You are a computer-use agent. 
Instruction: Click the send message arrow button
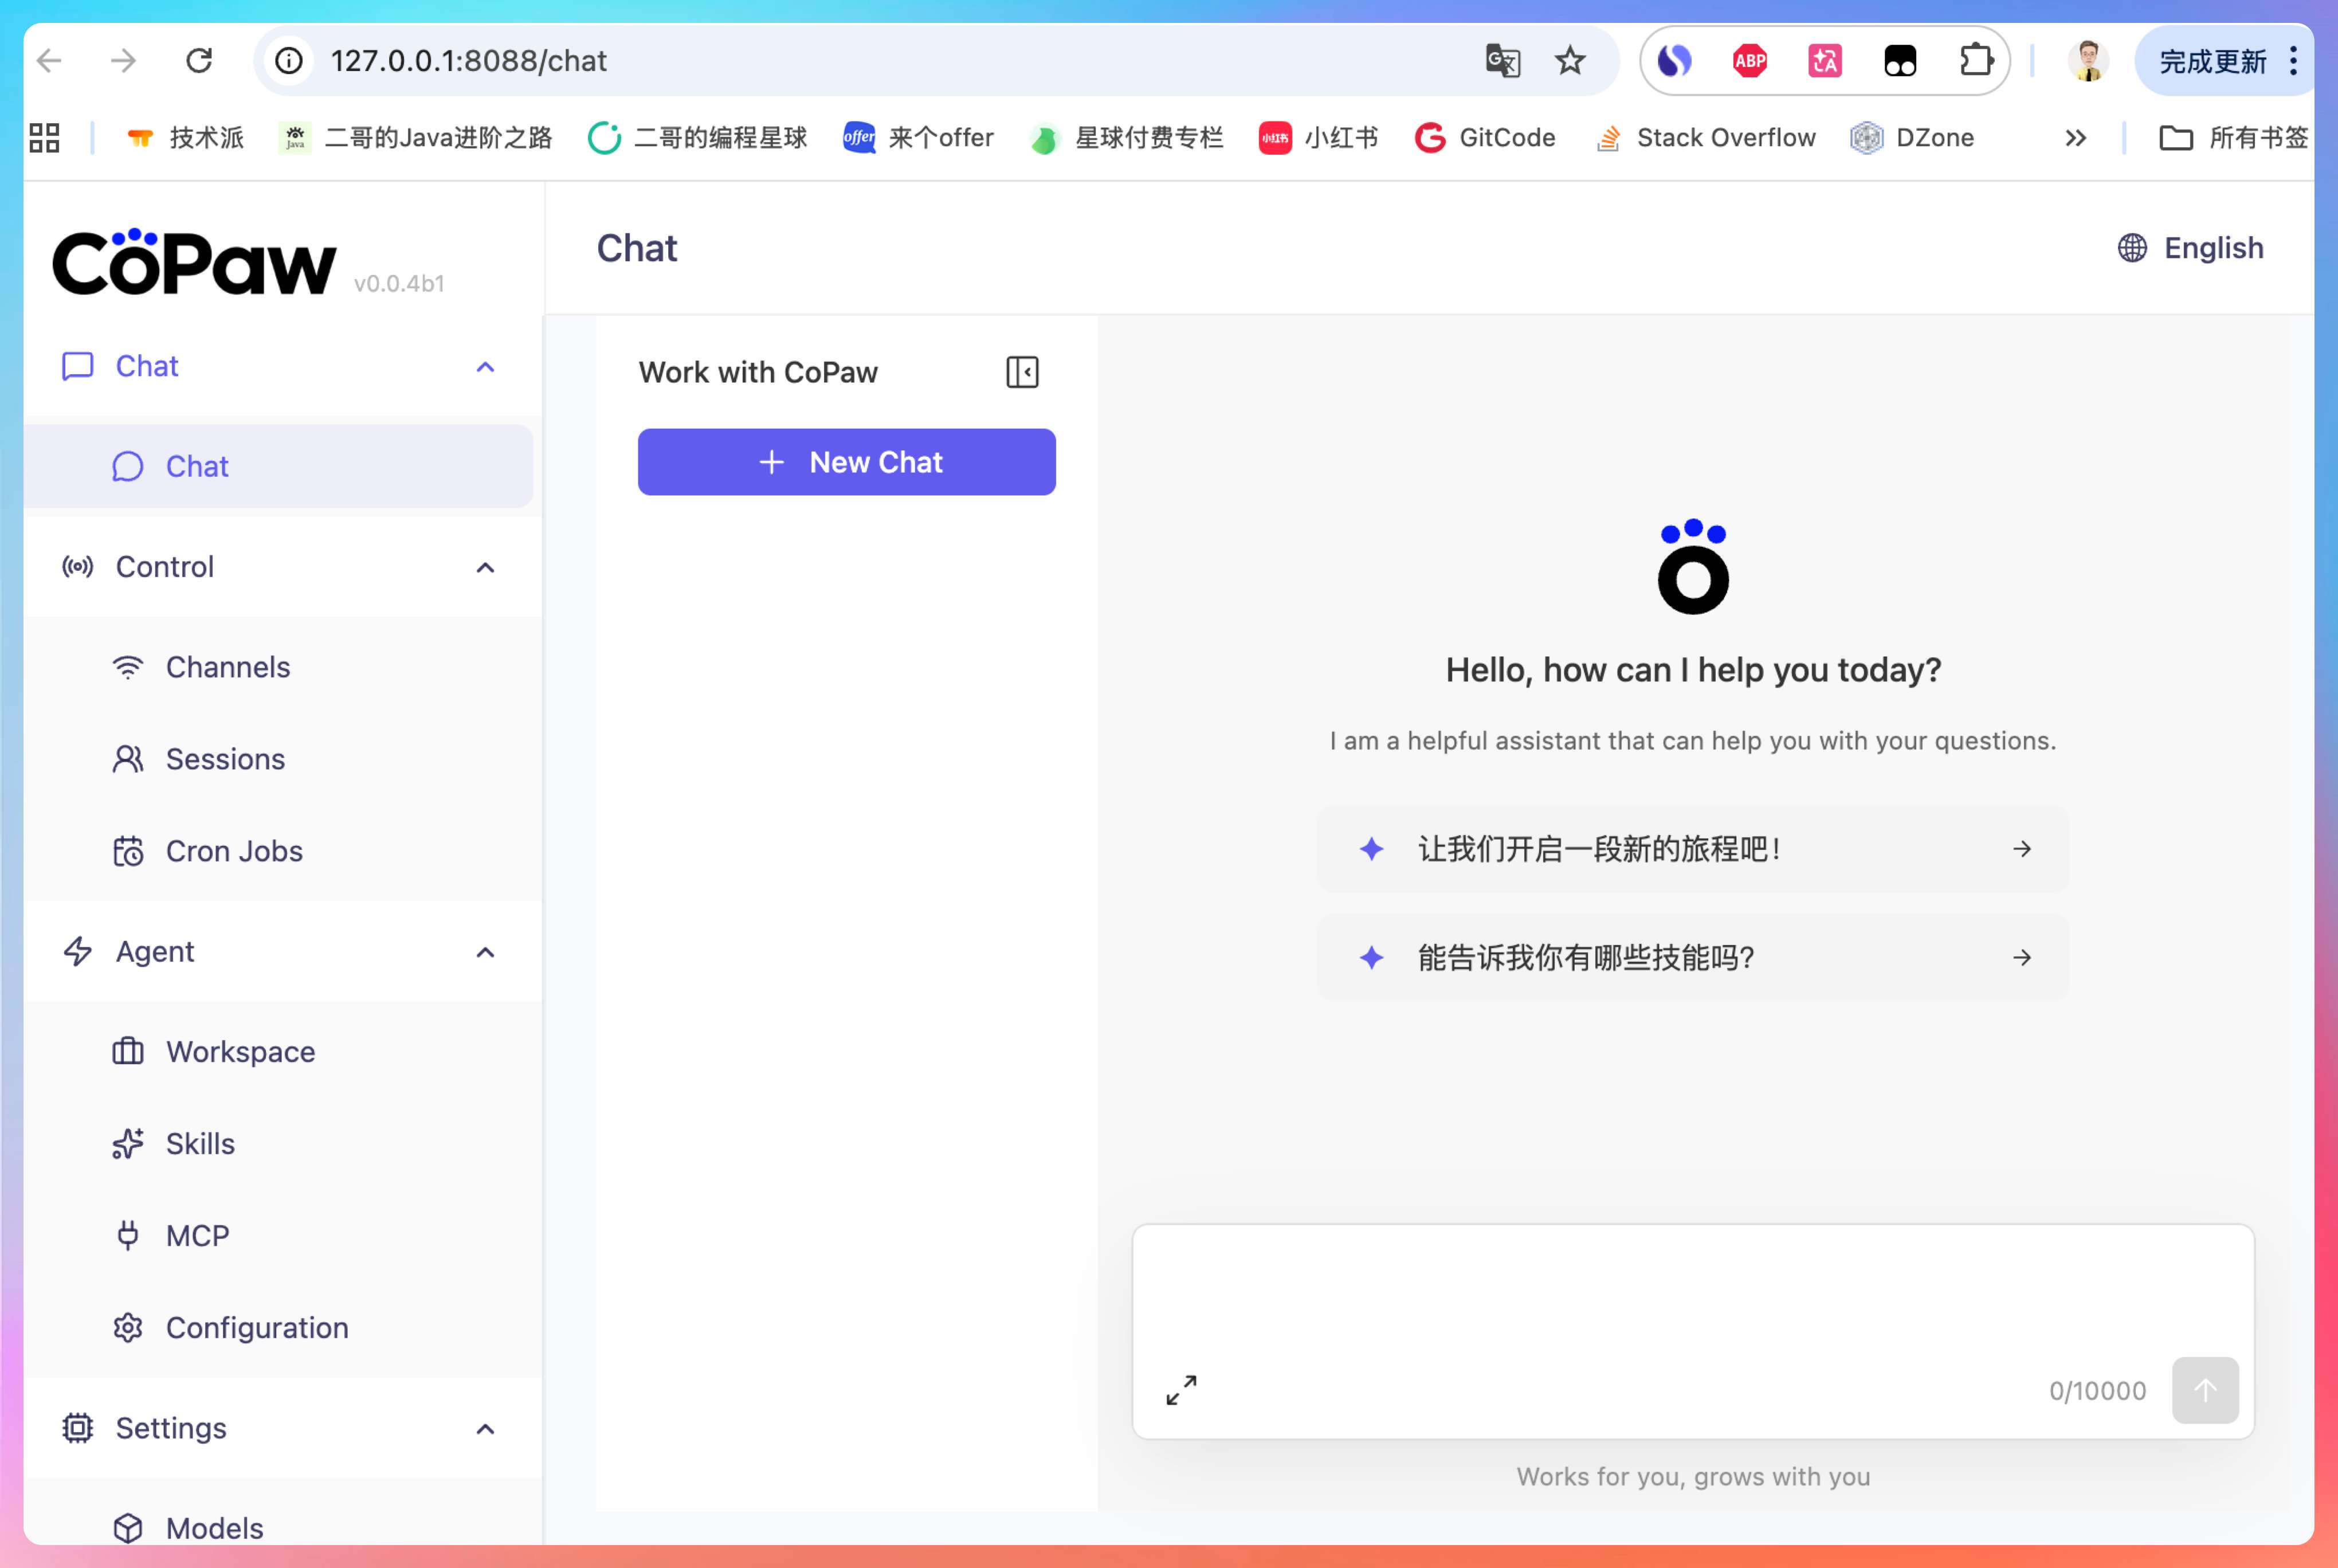pos(2204,1390)
